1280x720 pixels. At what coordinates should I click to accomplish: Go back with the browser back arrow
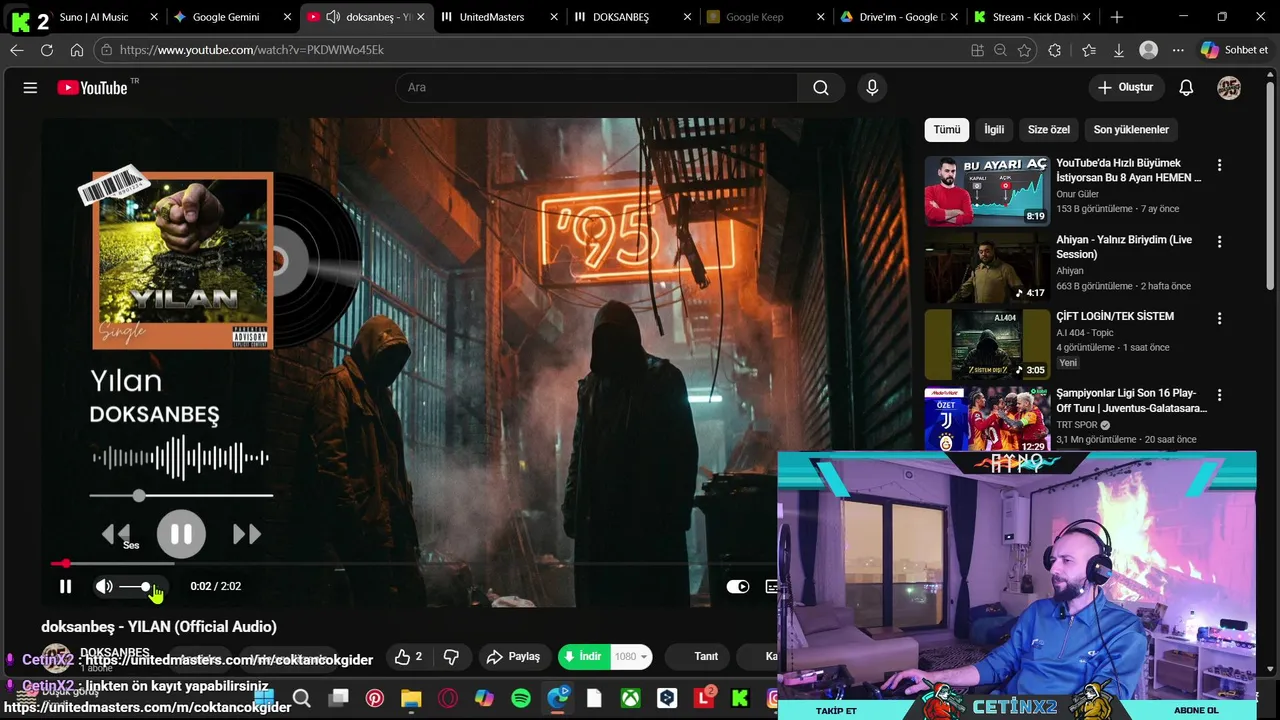coord(17,50)
